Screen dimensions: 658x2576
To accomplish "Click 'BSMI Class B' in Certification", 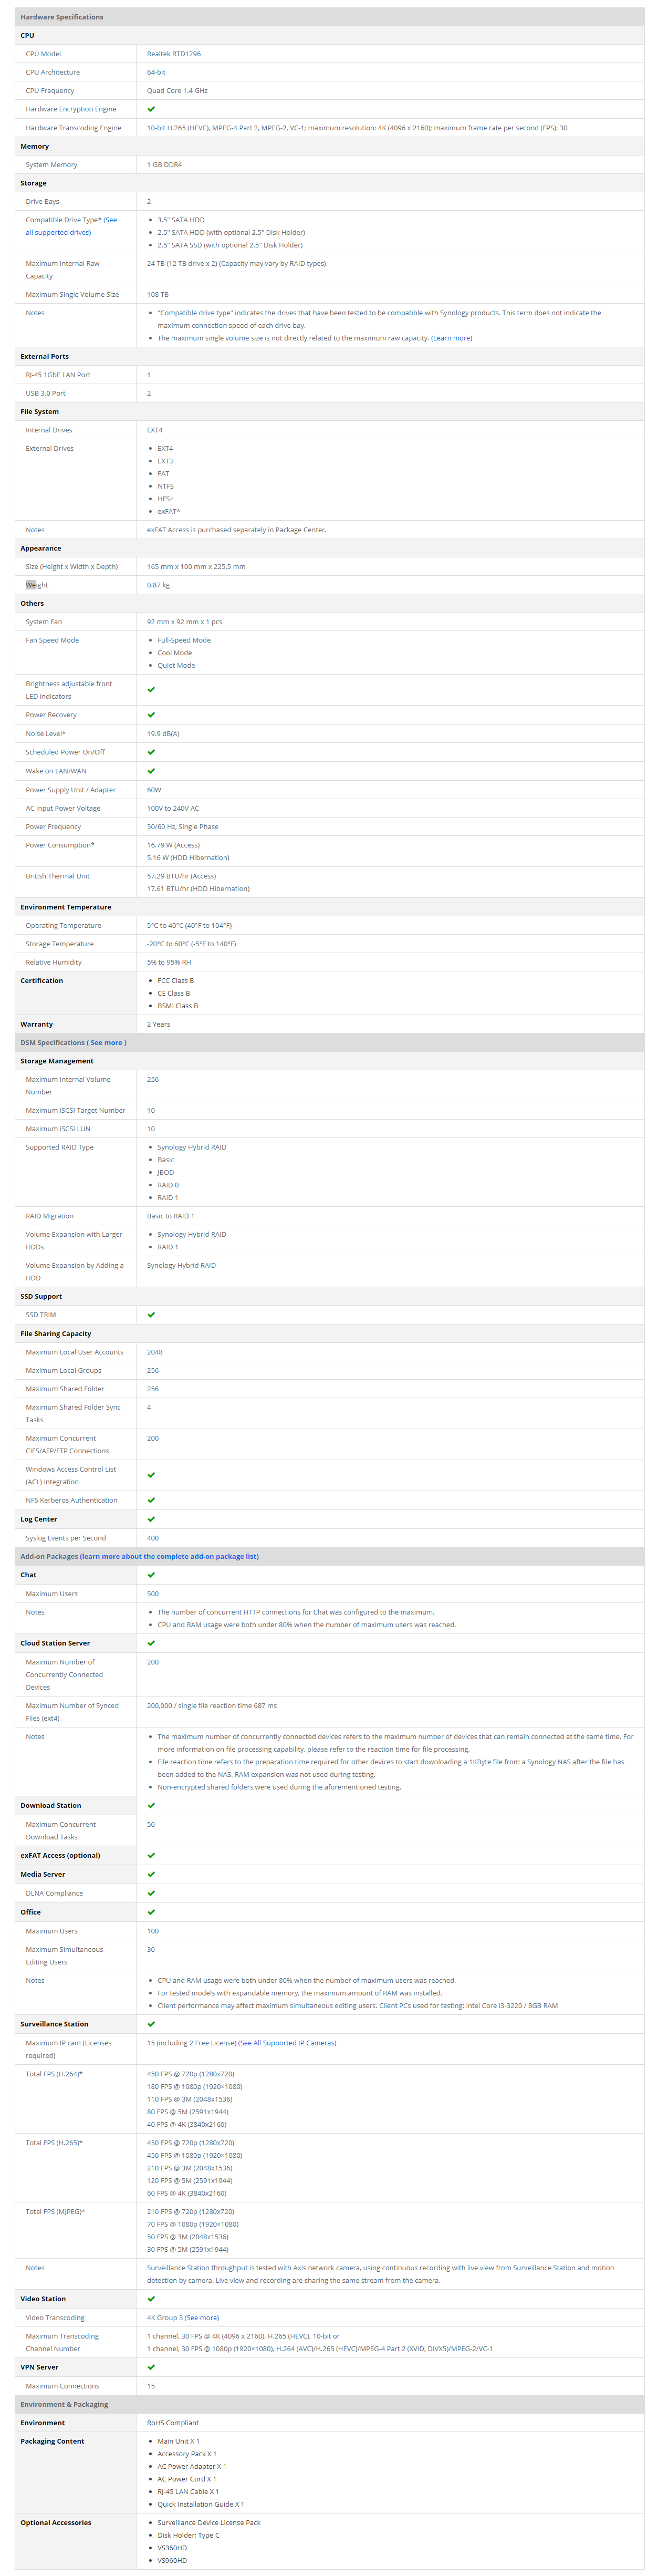I will pos(178,1006).
